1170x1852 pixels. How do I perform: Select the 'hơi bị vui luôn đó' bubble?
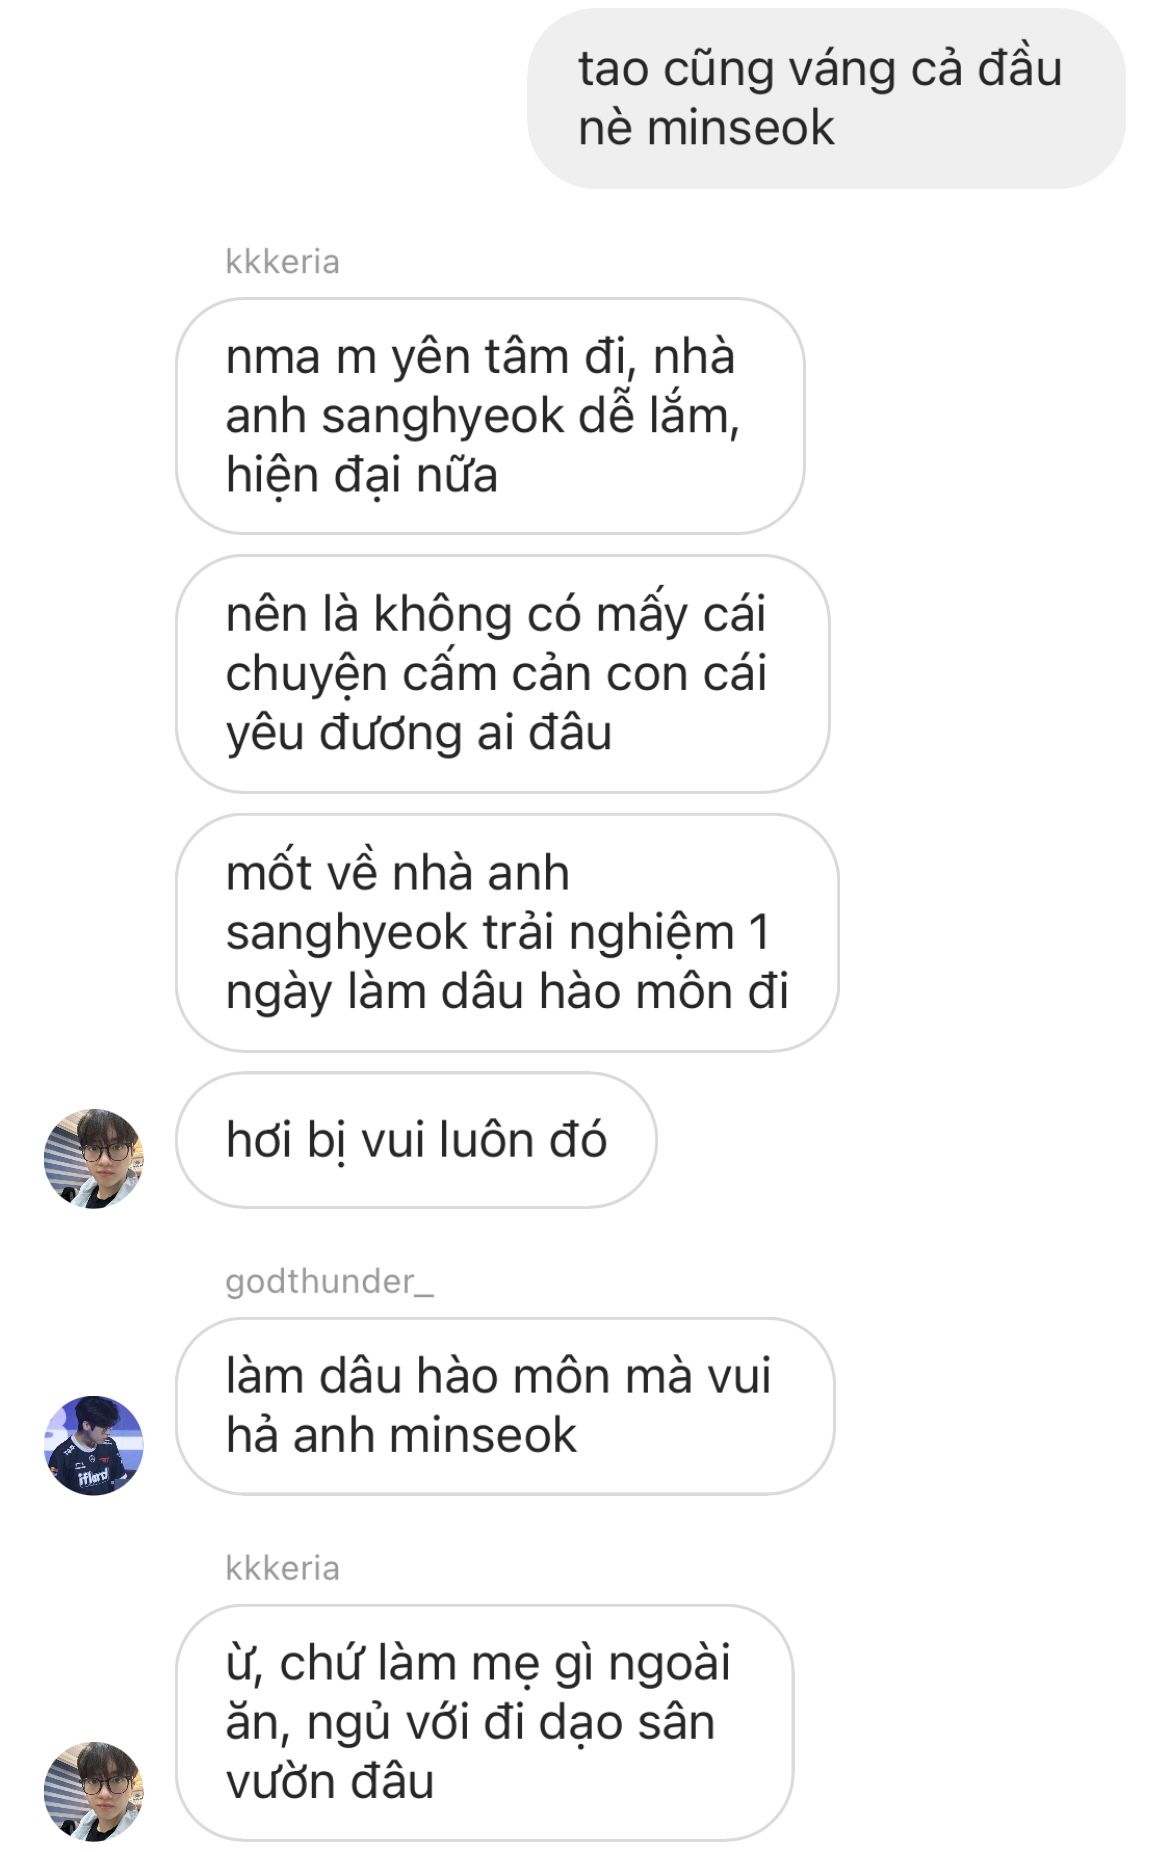pyautogui.click(x=416, y=1140)
